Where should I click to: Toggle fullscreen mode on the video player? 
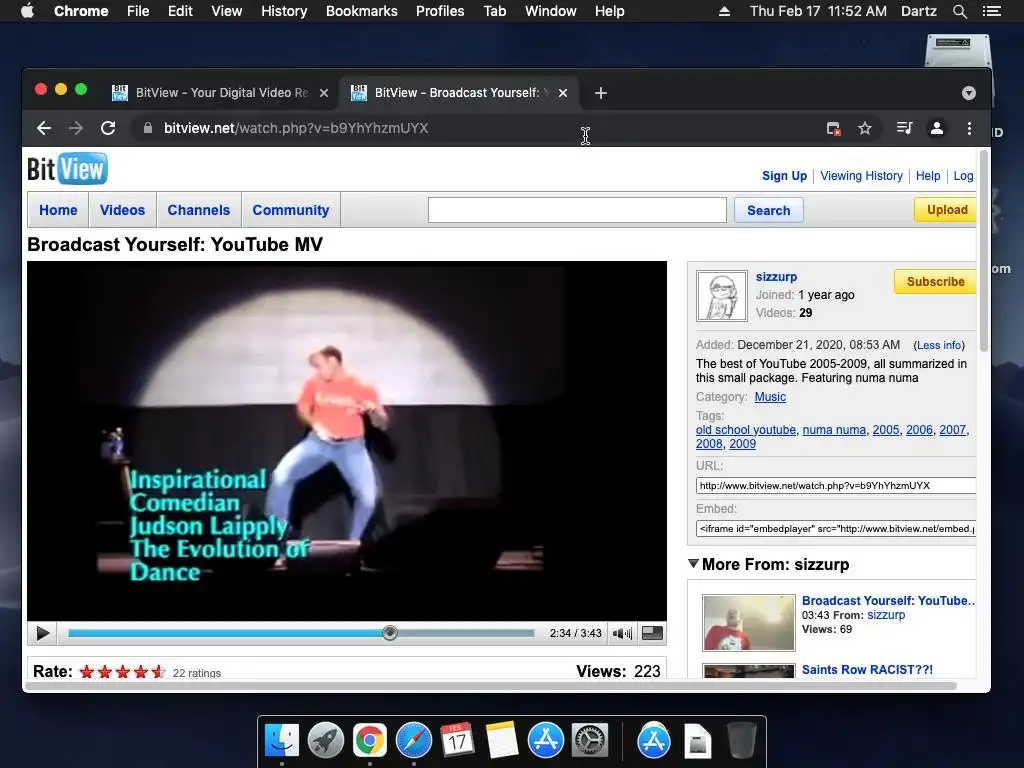pyautogui.click(x=652, y=633)
